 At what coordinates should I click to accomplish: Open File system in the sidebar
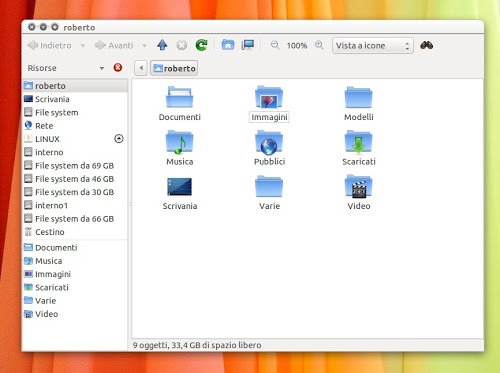pos(75,112)
